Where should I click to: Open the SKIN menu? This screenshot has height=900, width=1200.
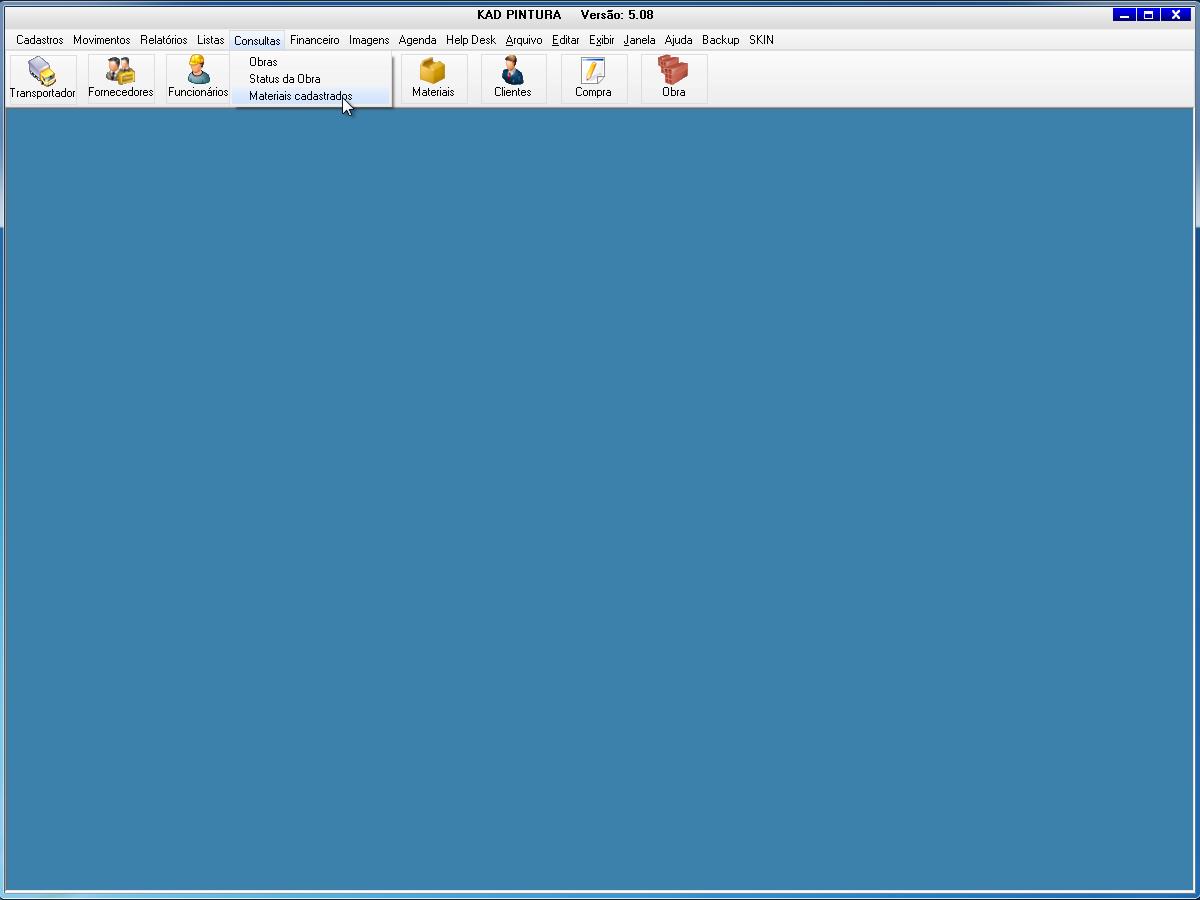(761, 40)
